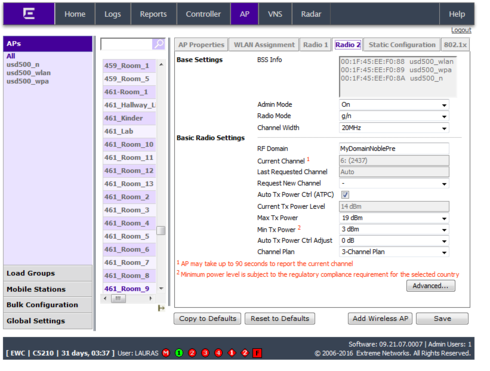Open the Reports menu
Image resolution: width=490 pixels, height=371 pixels.
(x=153, y=14)
